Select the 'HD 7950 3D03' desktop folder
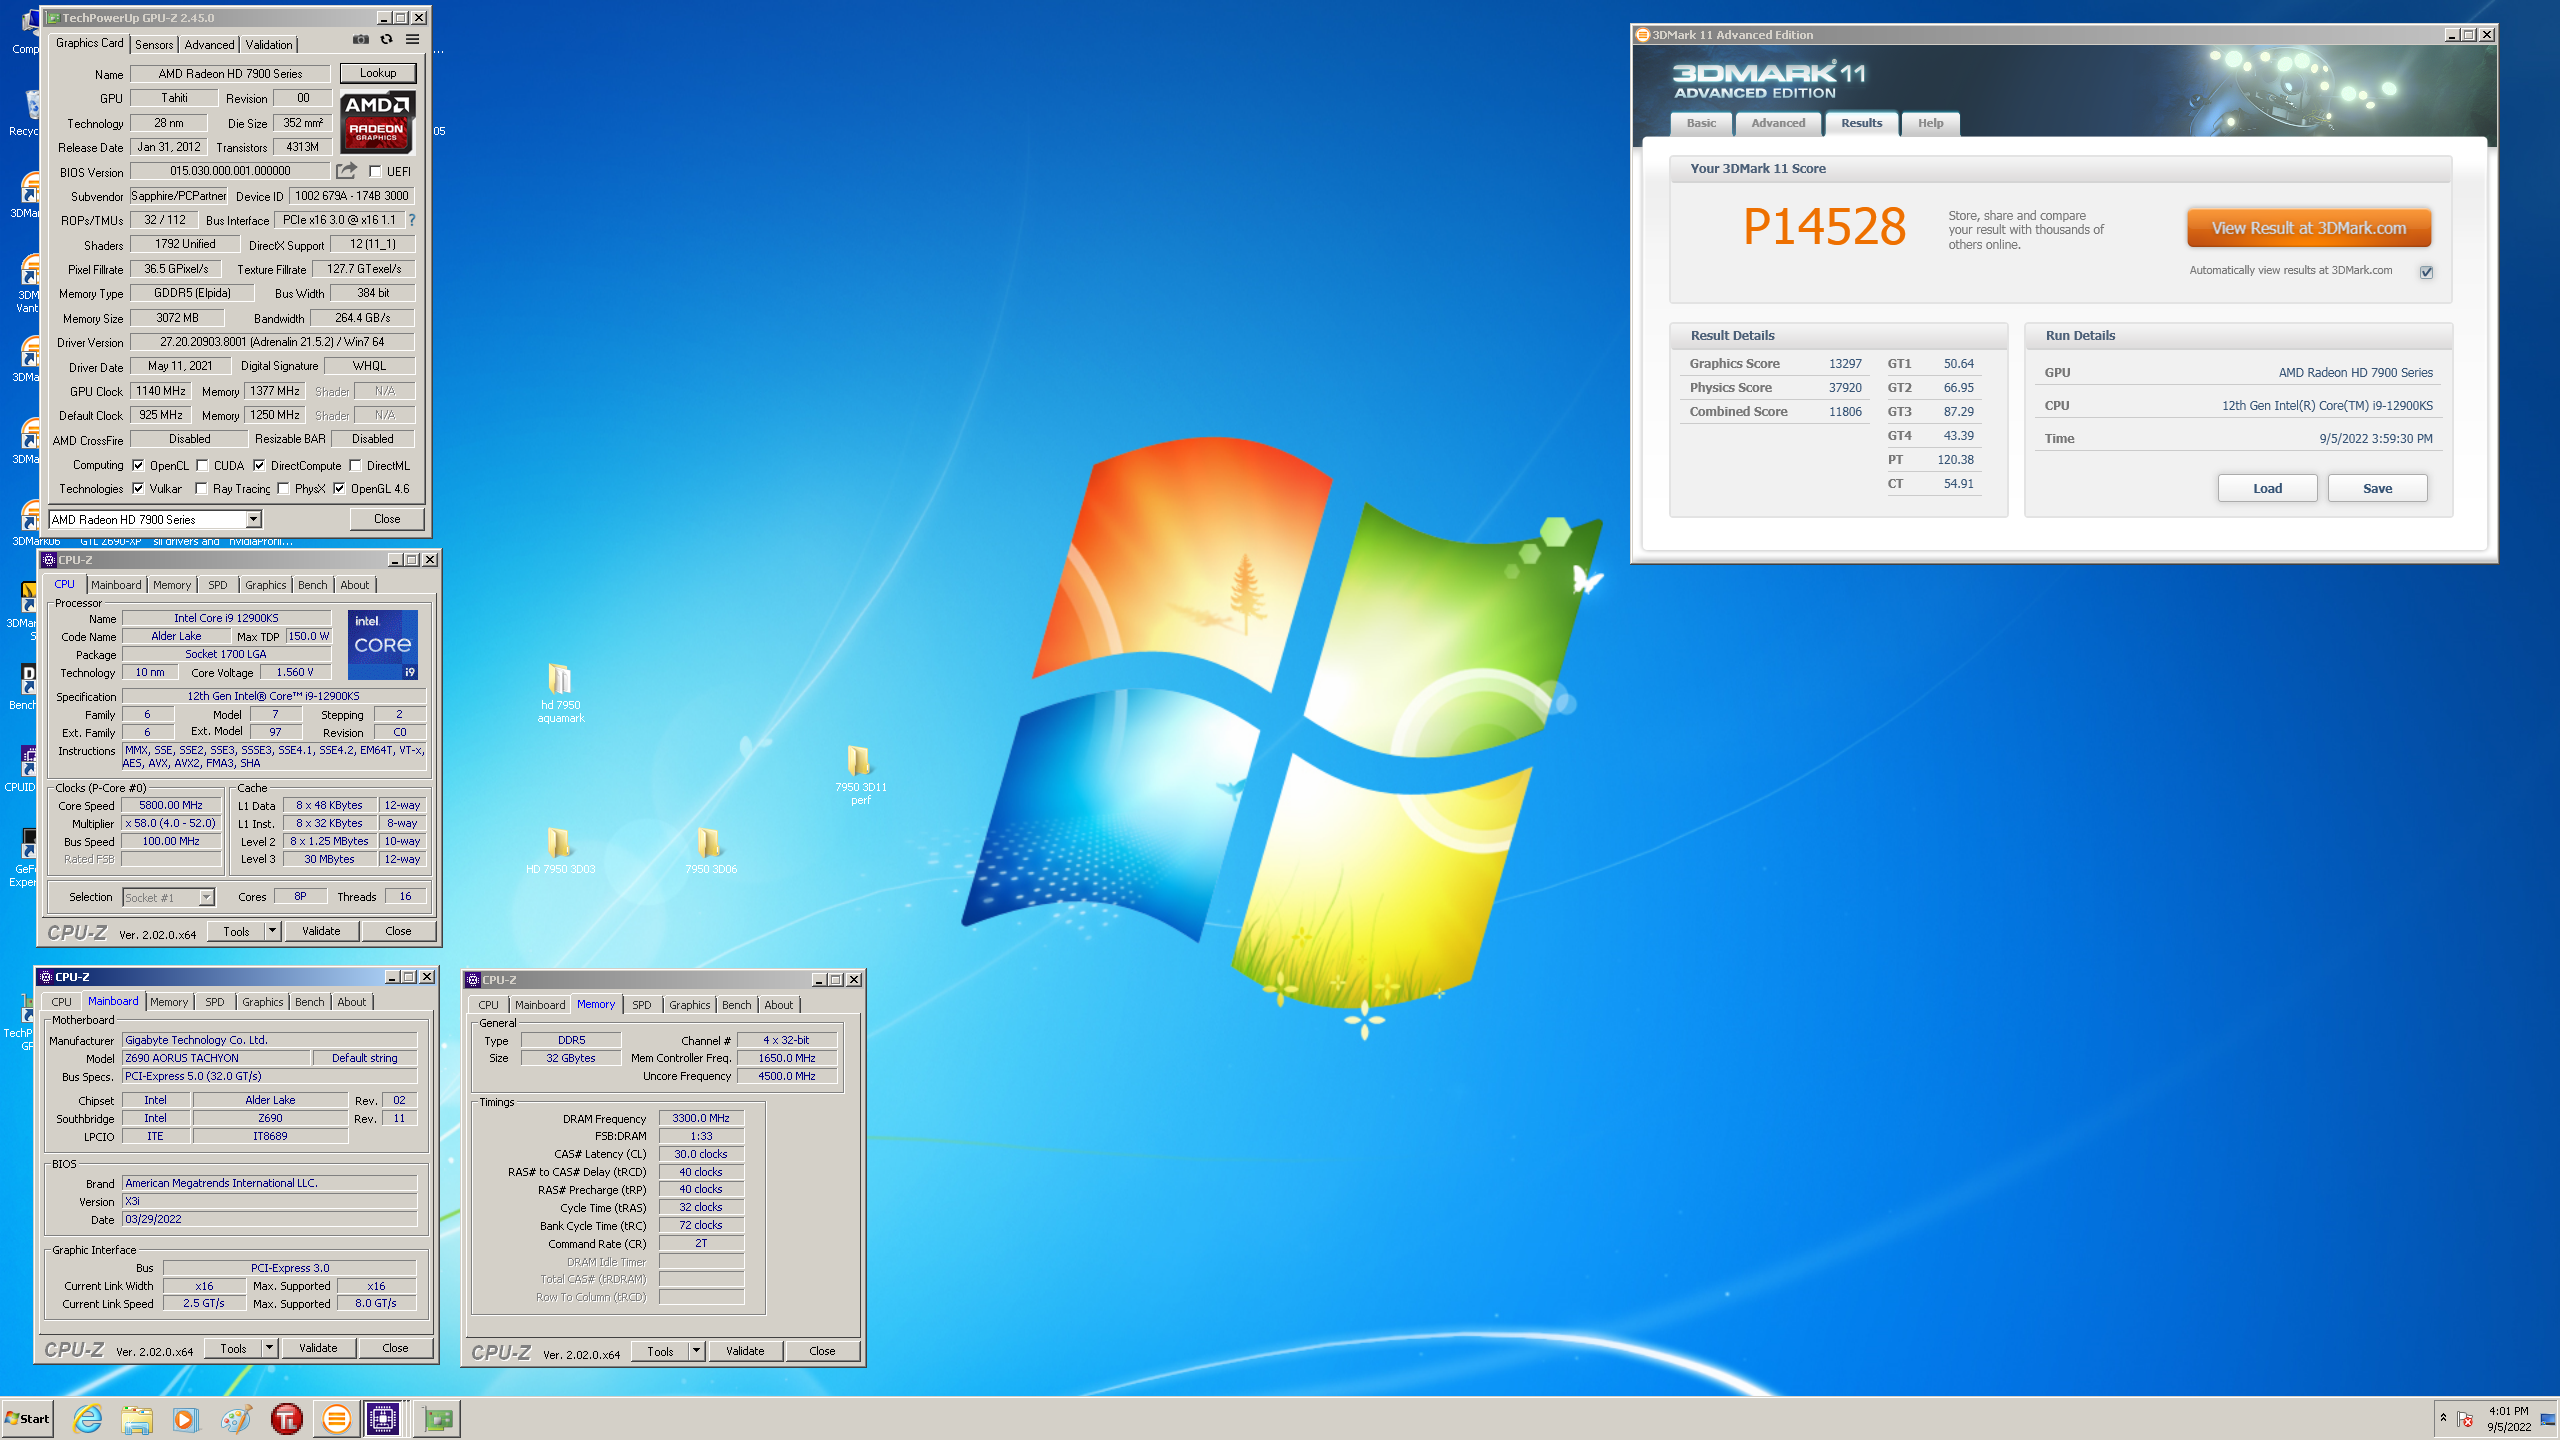 pos(560,851)
